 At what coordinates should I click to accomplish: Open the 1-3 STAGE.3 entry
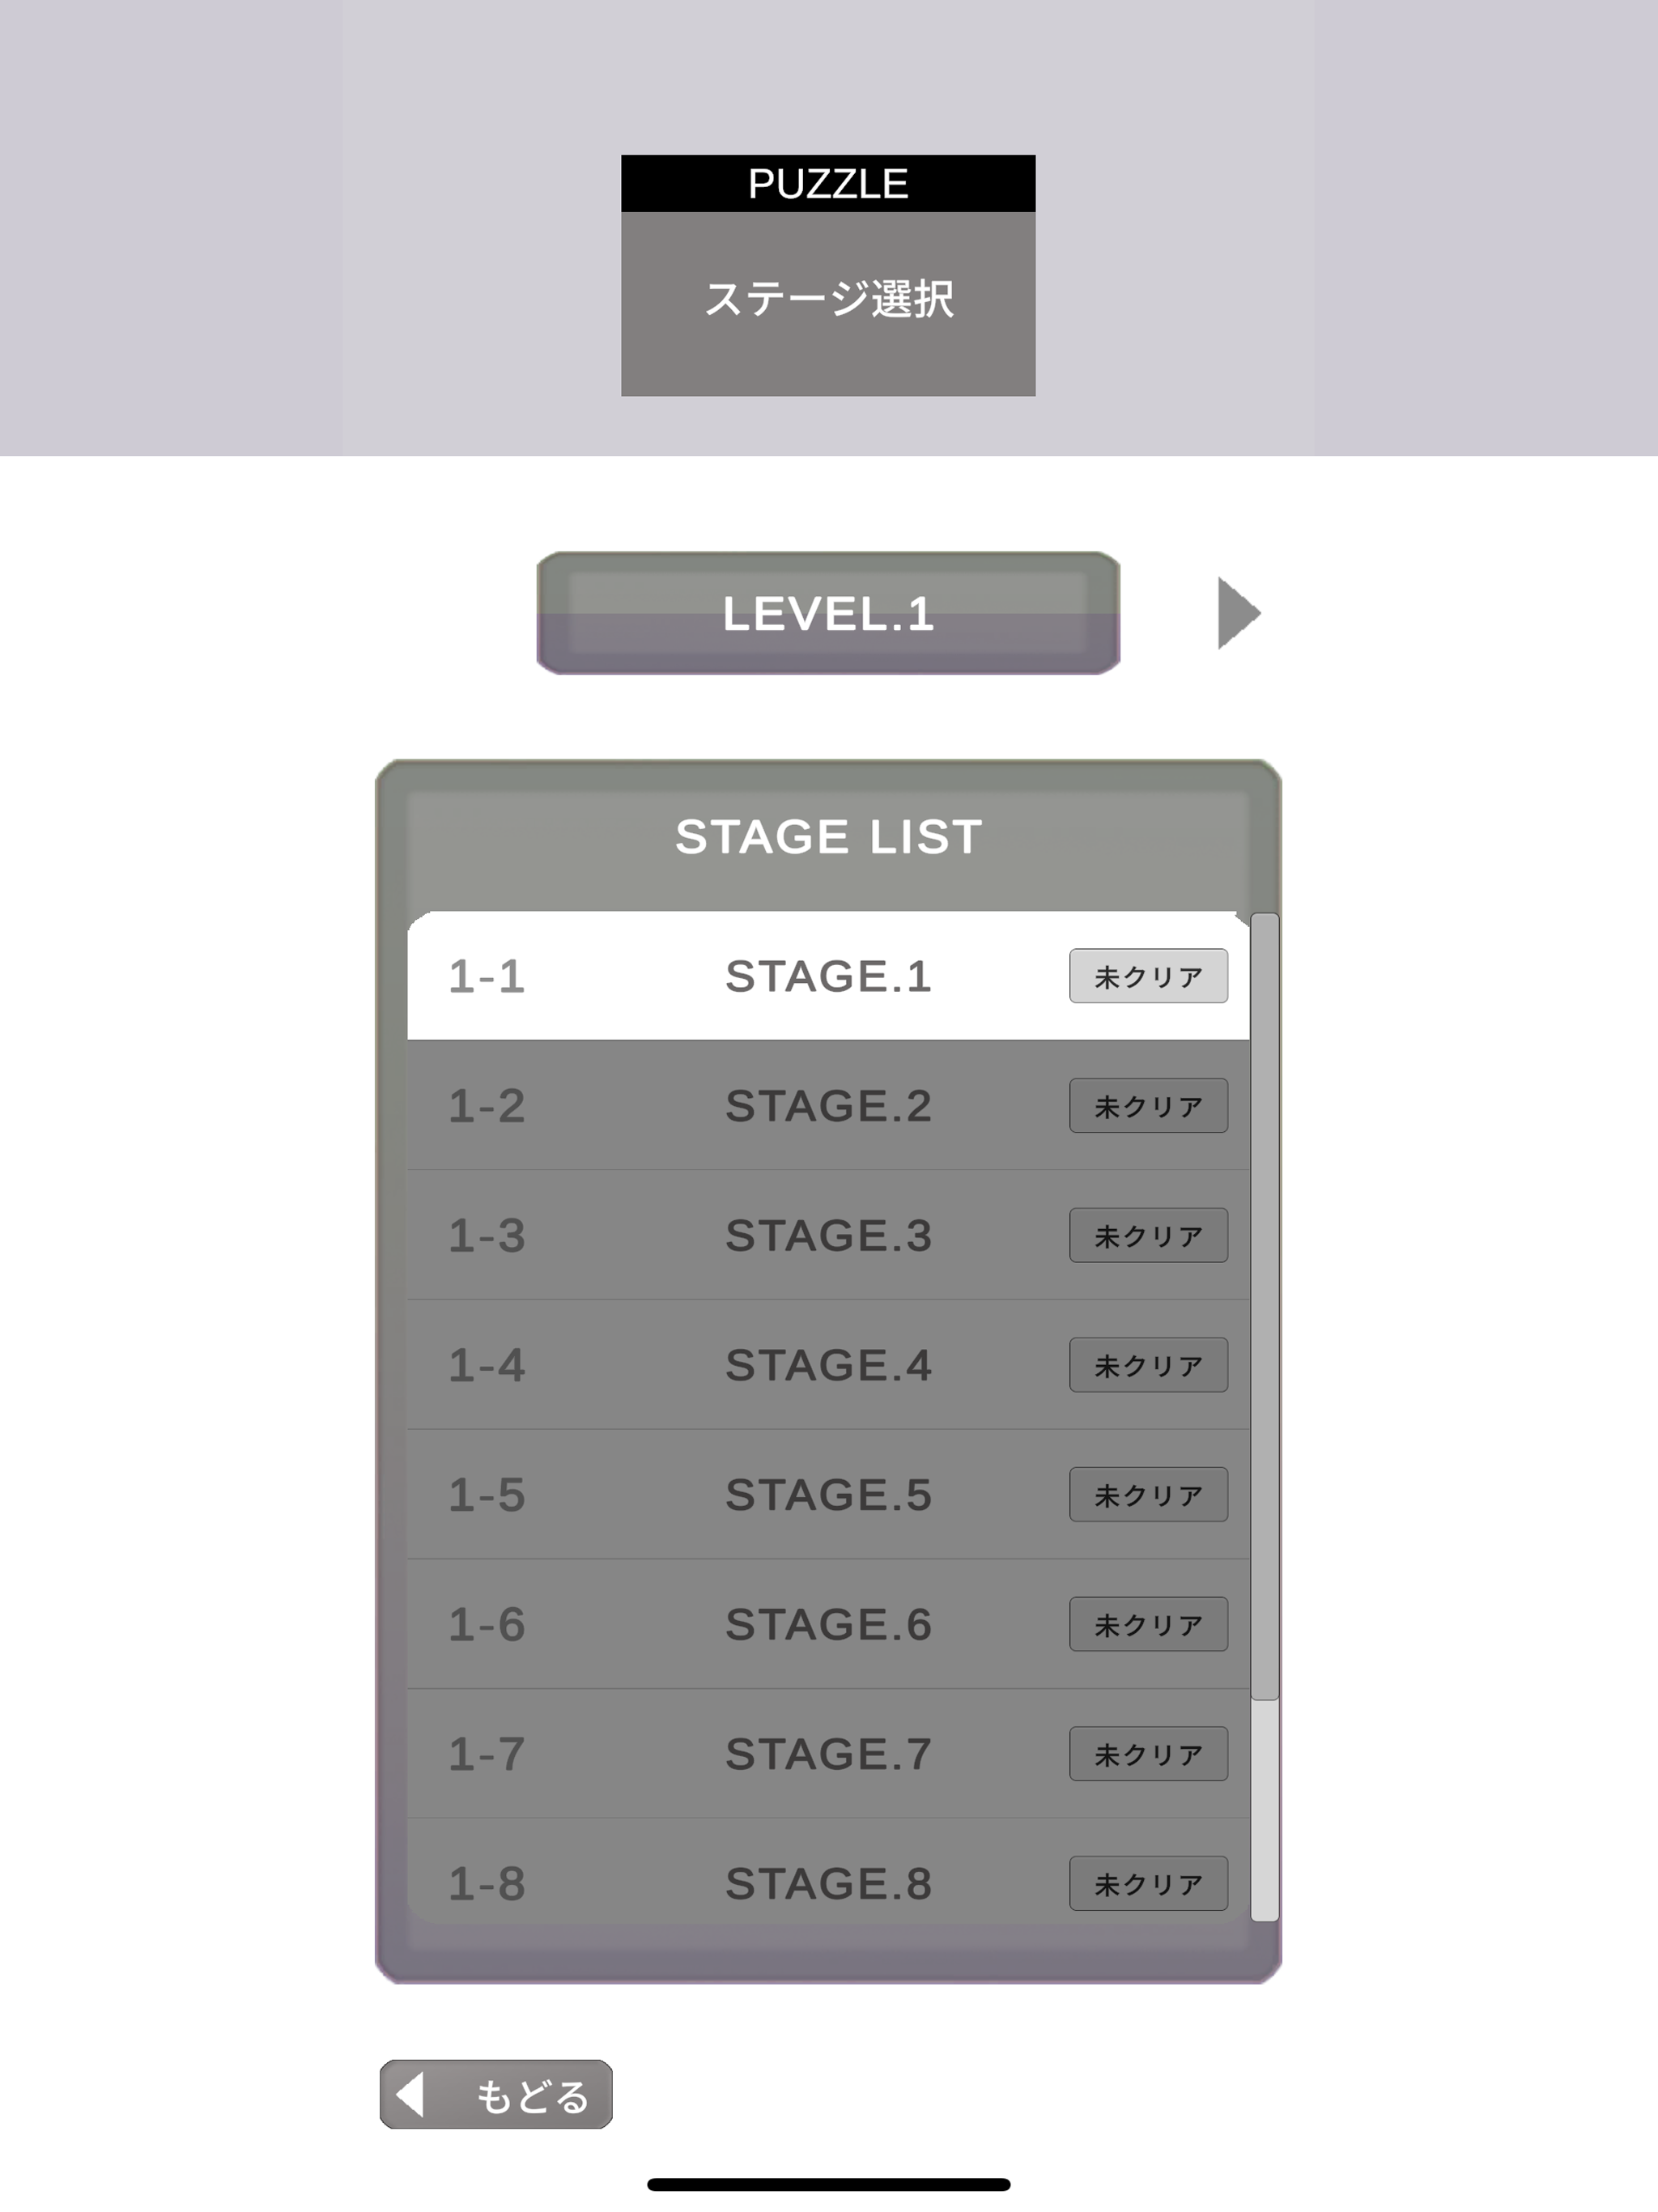[x=827, y=1235]
